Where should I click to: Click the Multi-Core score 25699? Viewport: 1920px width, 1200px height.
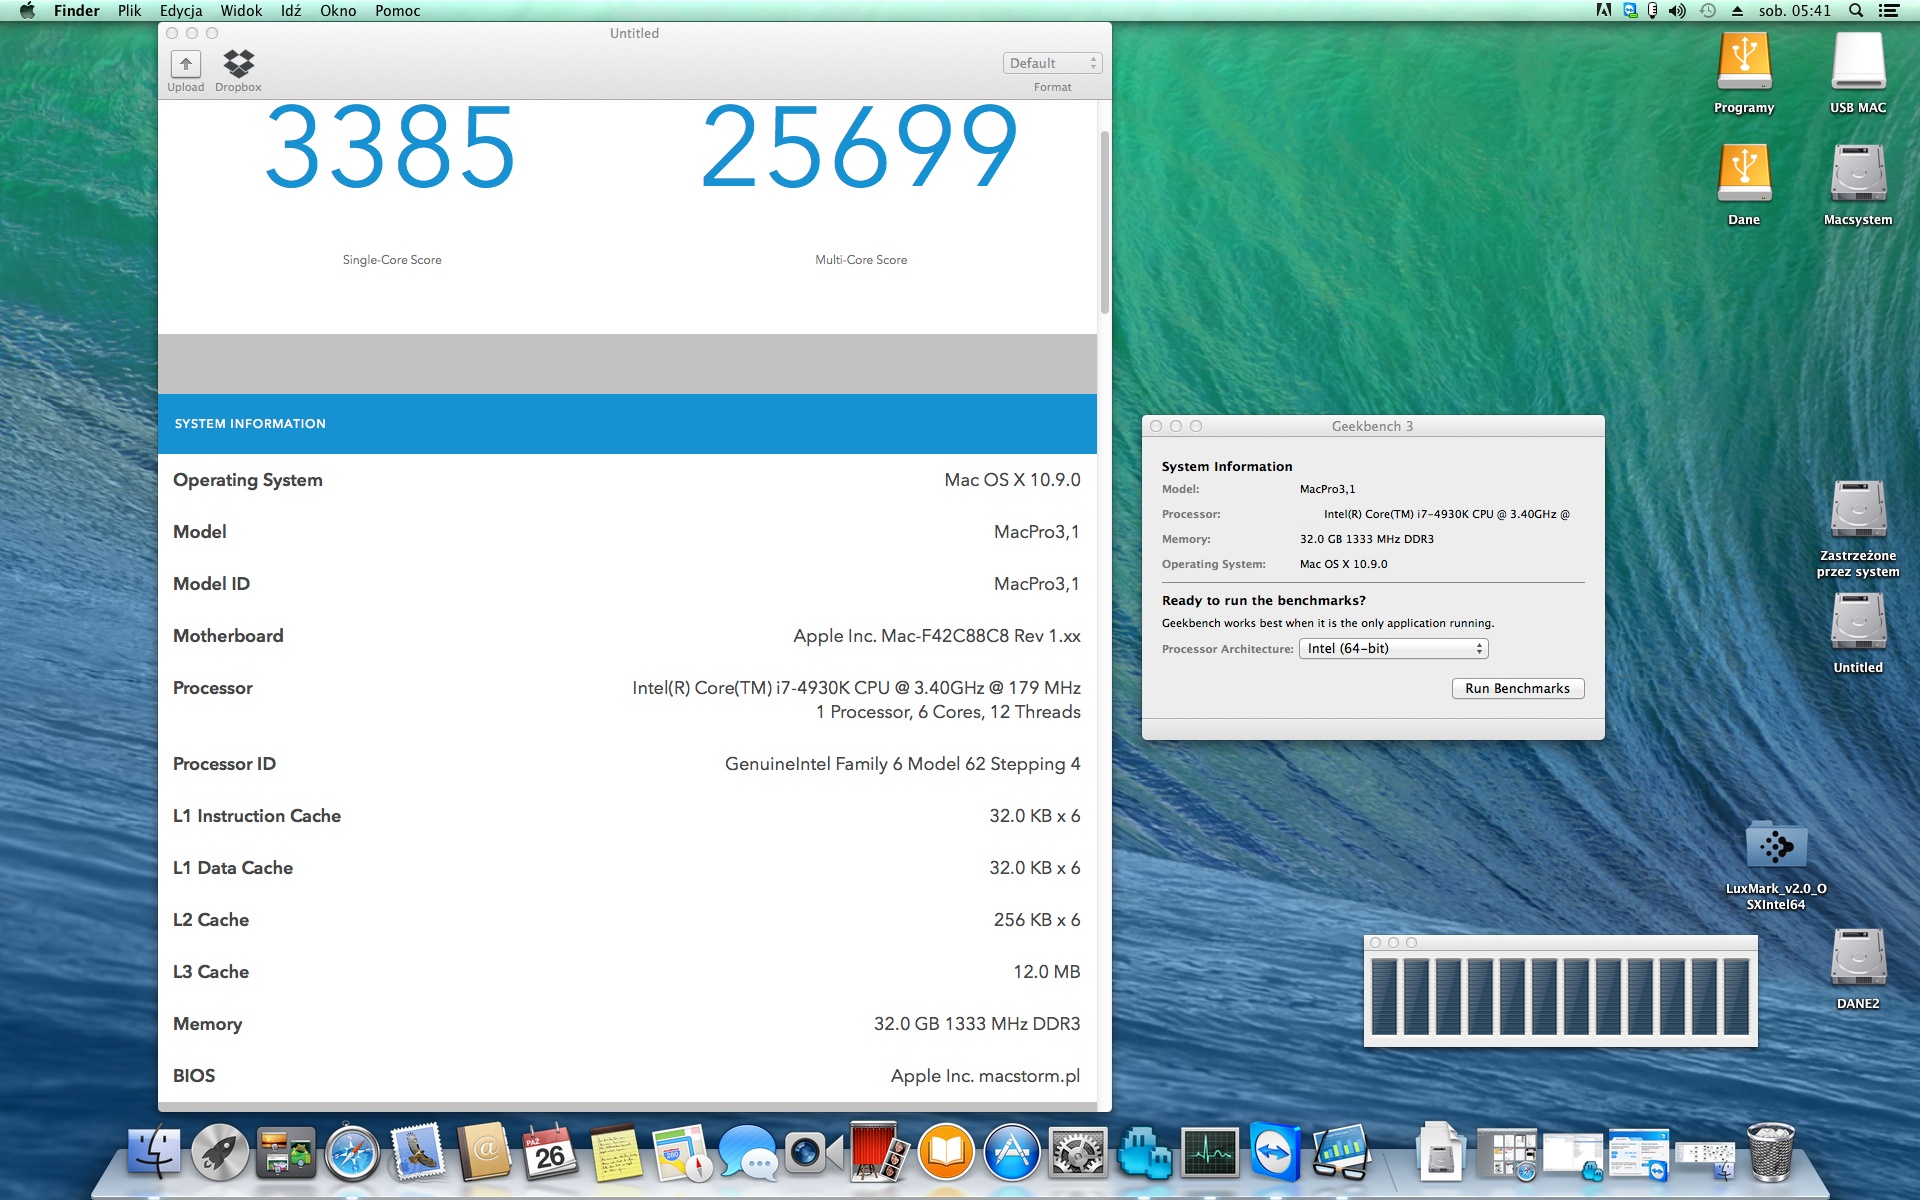pos(860,147)
